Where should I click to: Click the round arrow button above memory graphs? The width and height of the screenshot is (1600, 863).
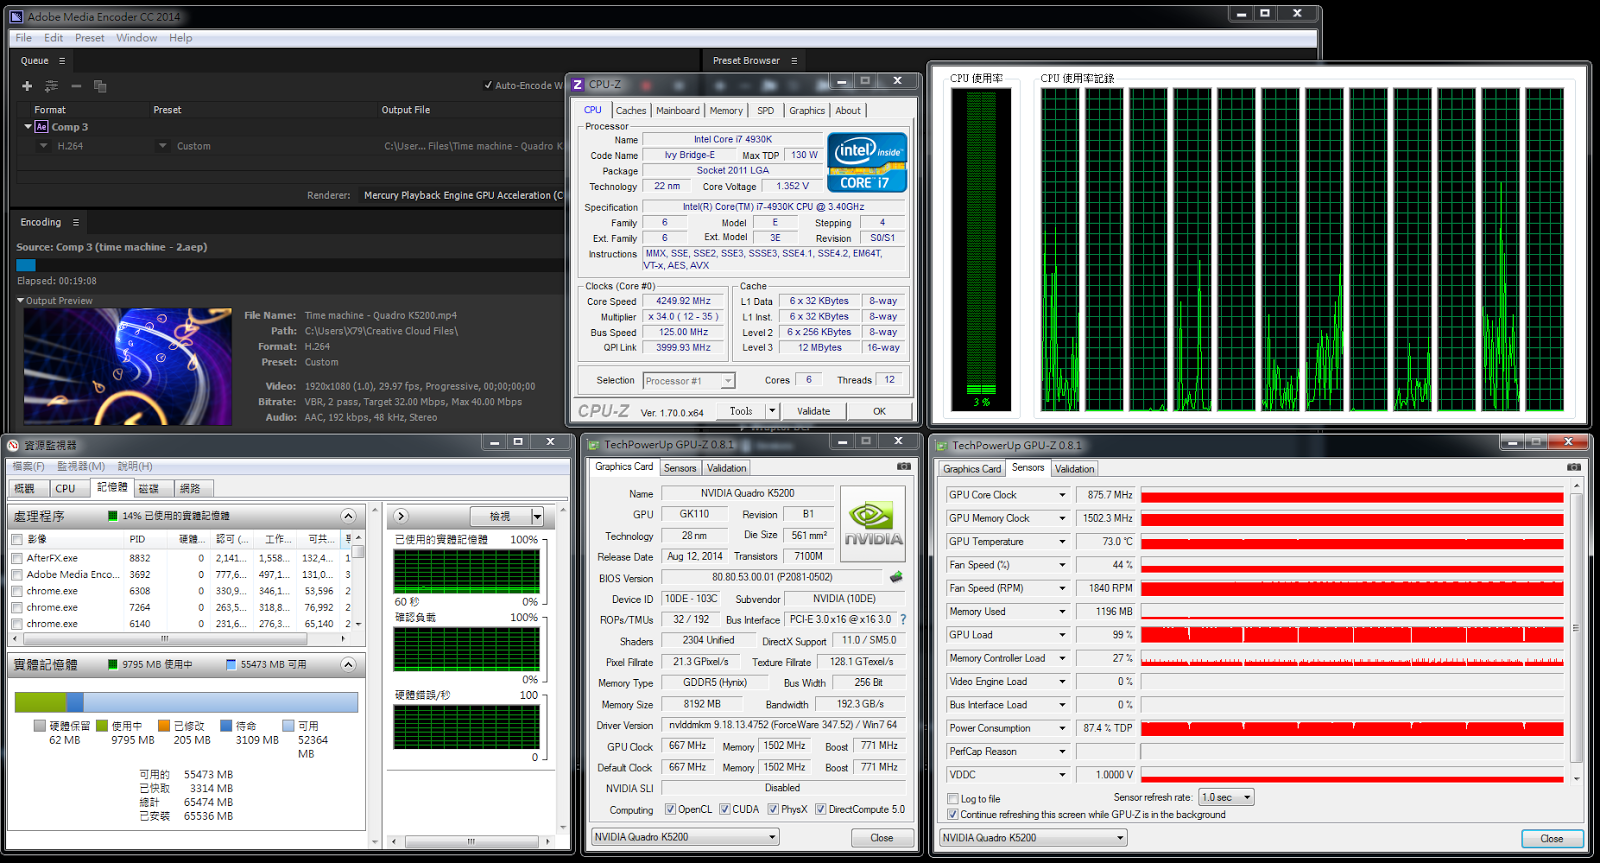tap(401, 516)
